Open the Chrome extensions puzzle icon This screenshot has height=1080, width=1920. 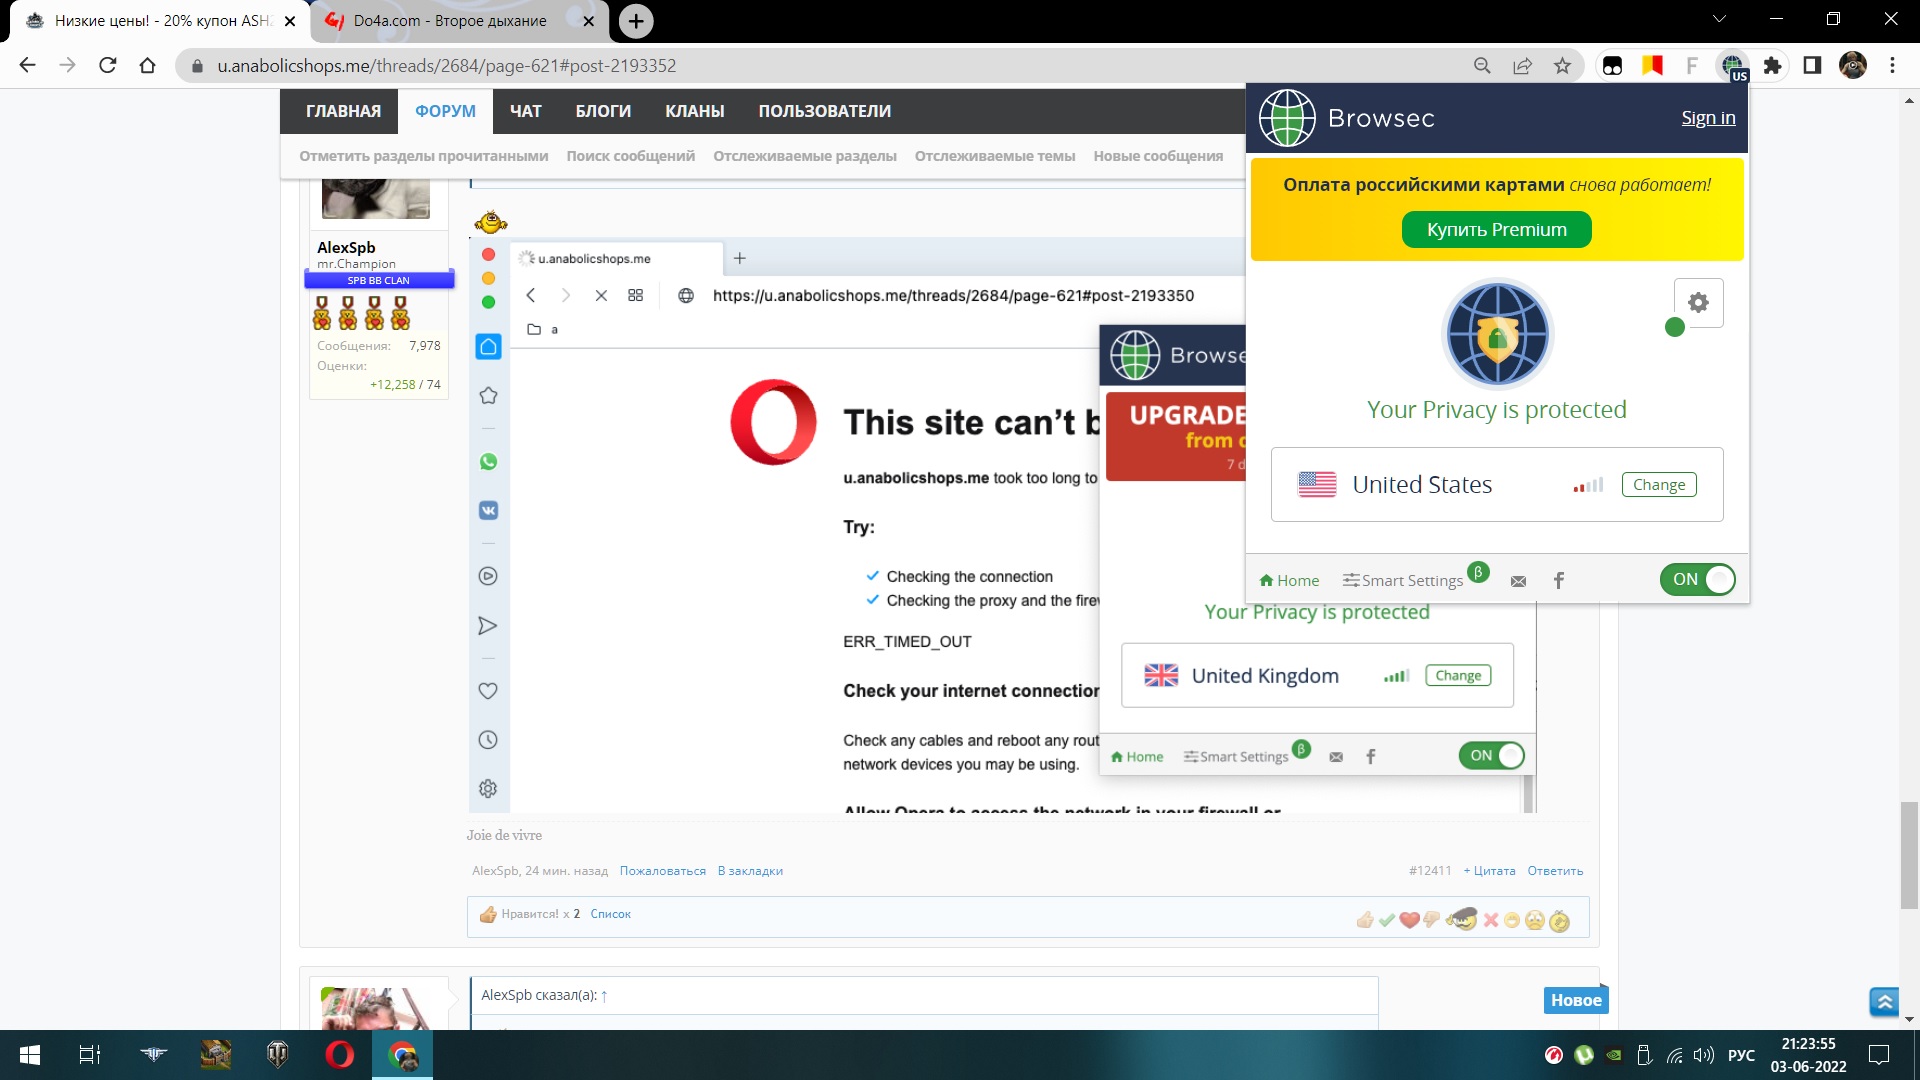click(1773, 66)
